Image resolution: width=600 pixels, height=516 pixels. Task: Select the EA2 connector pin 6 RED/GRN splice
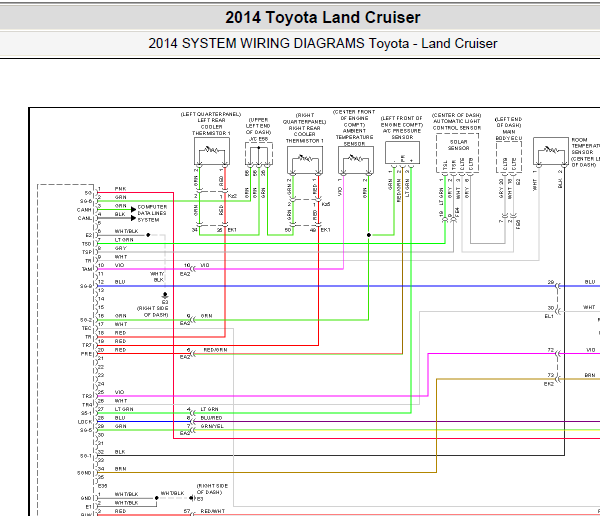[192, 353]
